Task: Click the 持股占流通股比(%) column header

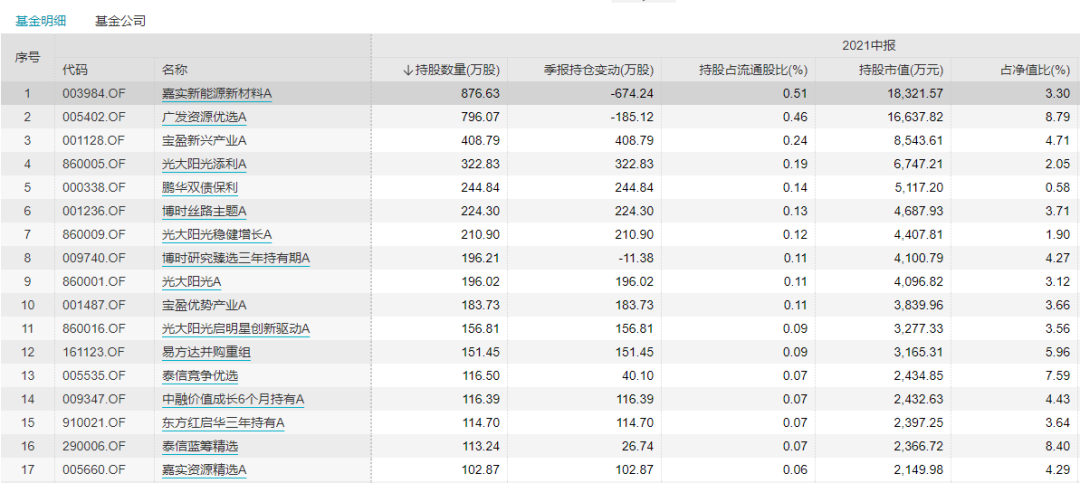Action: [x=752, y=70]
